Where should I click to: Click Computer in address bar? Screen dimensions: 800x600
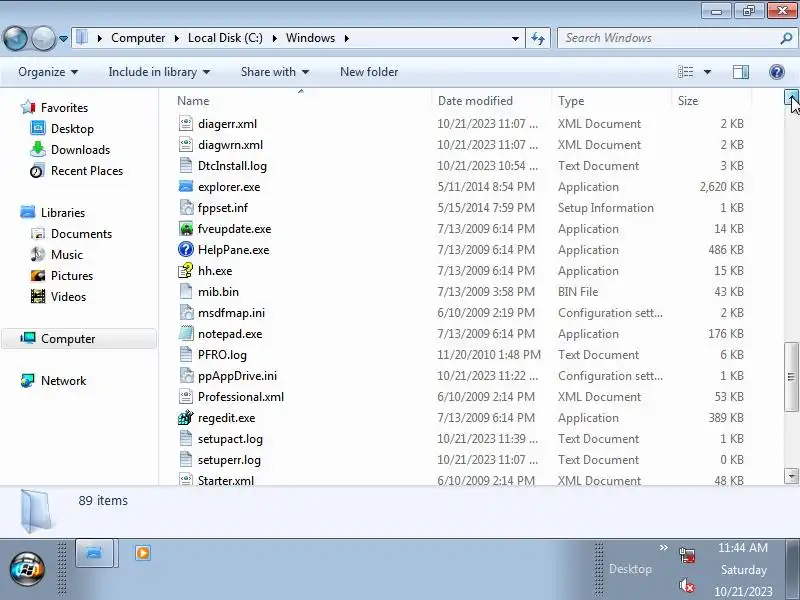pos(138,38)
